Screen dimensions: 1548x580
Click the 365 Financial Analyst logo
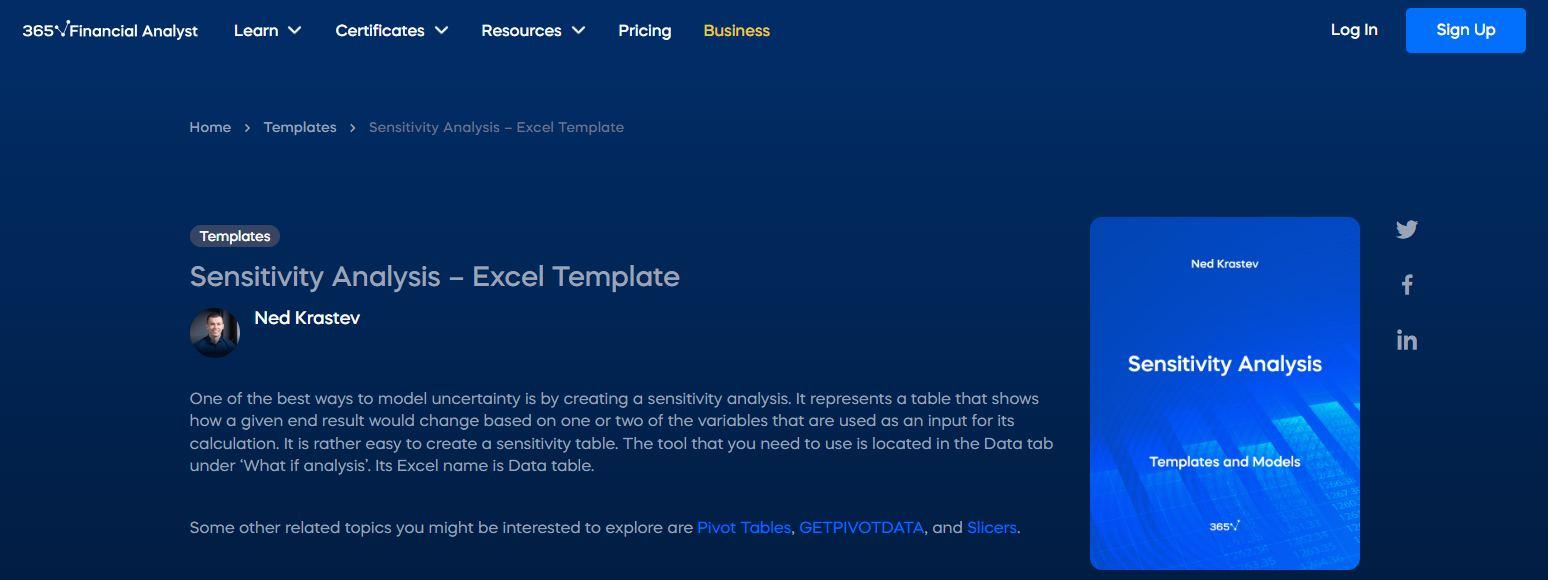tap(108, 30)
